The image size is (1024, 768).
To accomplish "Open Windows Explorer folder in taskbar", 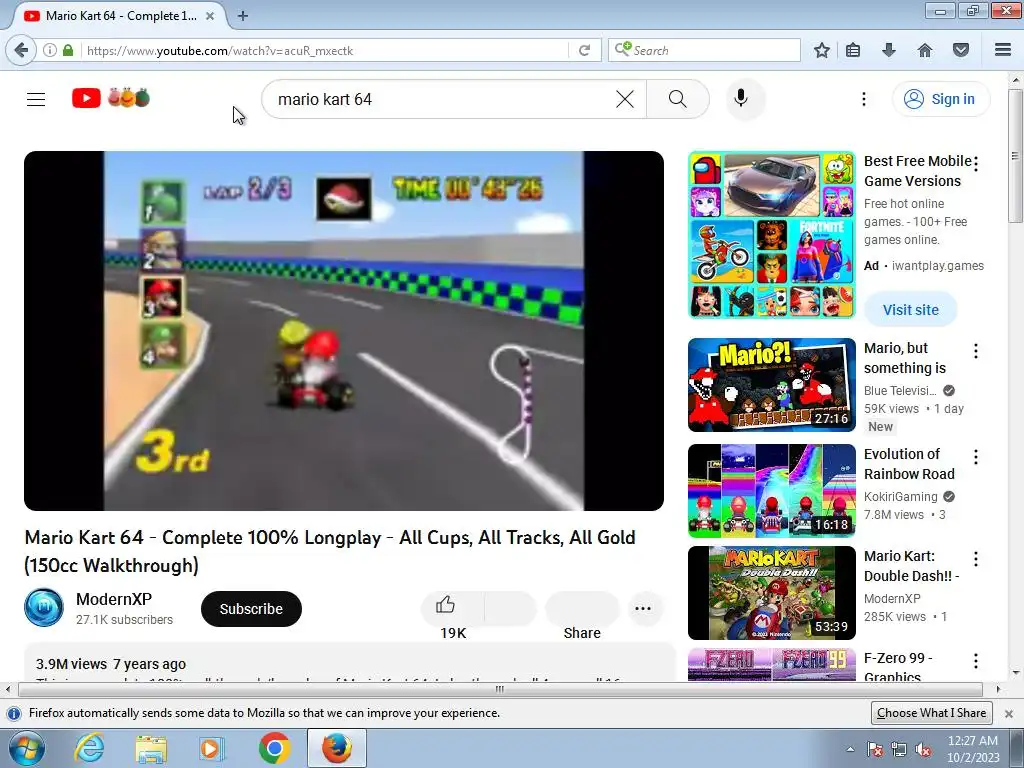I will coord(151,748).
